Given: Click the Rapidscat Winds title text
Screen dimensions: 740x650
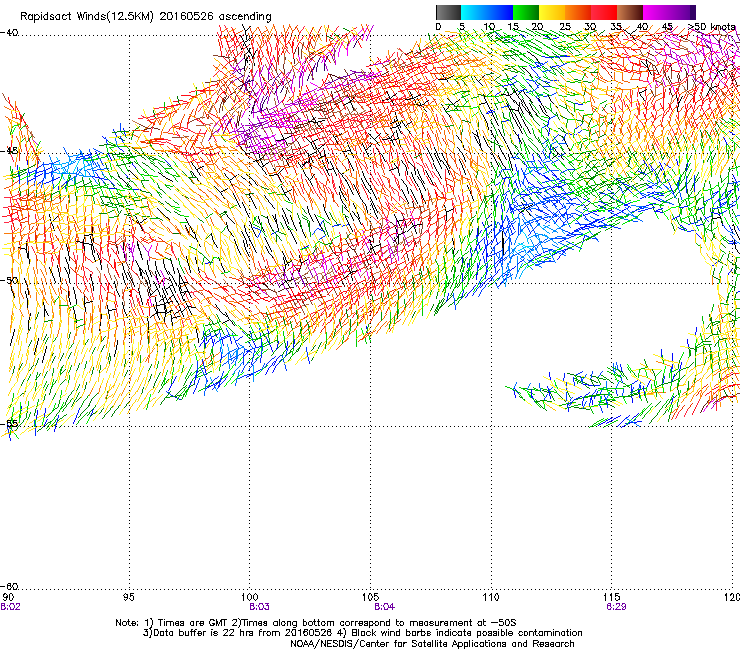Looking at the screenshot, I should tap(145, 16).
